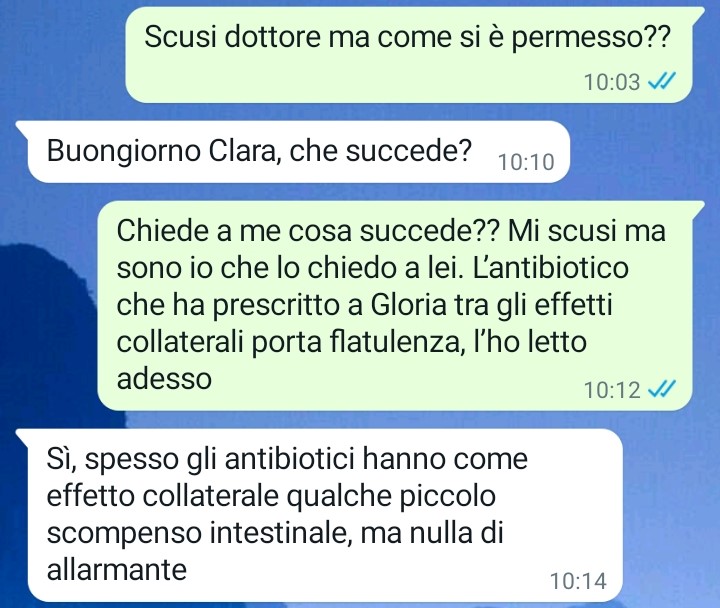
Task: Tap the word 'adesso' in the green bubble
Action: (x=164, y=379)
